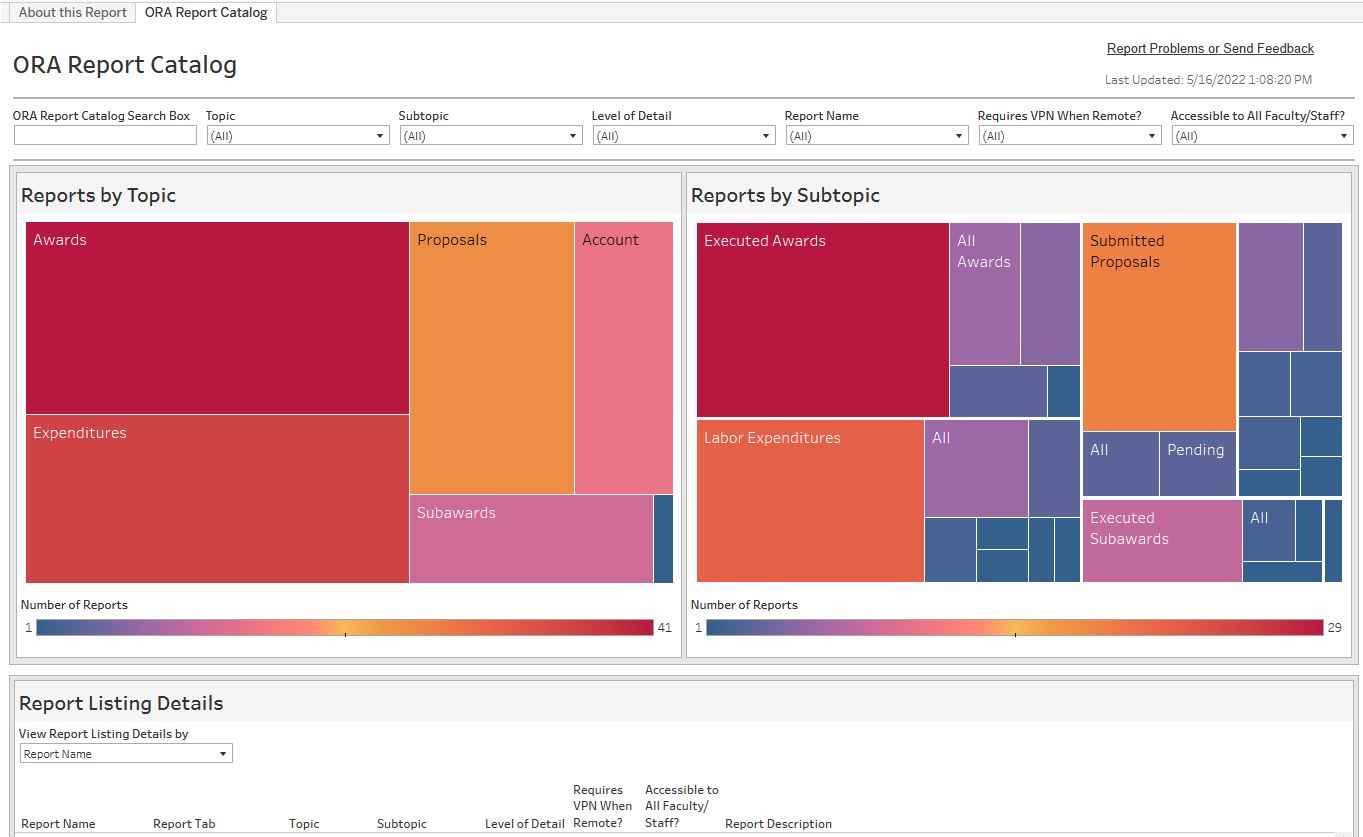The height and width of the screenshot is (837, 1363).
Task: Select the Awards tile in topic treemap
Action: click(217, 318)
